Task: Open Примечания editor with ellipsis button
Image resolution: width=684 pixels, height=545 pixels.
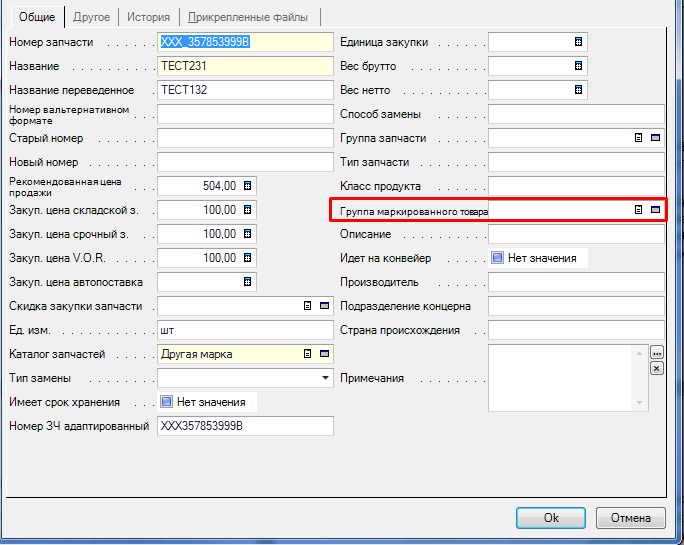Action: pos(657,353)
